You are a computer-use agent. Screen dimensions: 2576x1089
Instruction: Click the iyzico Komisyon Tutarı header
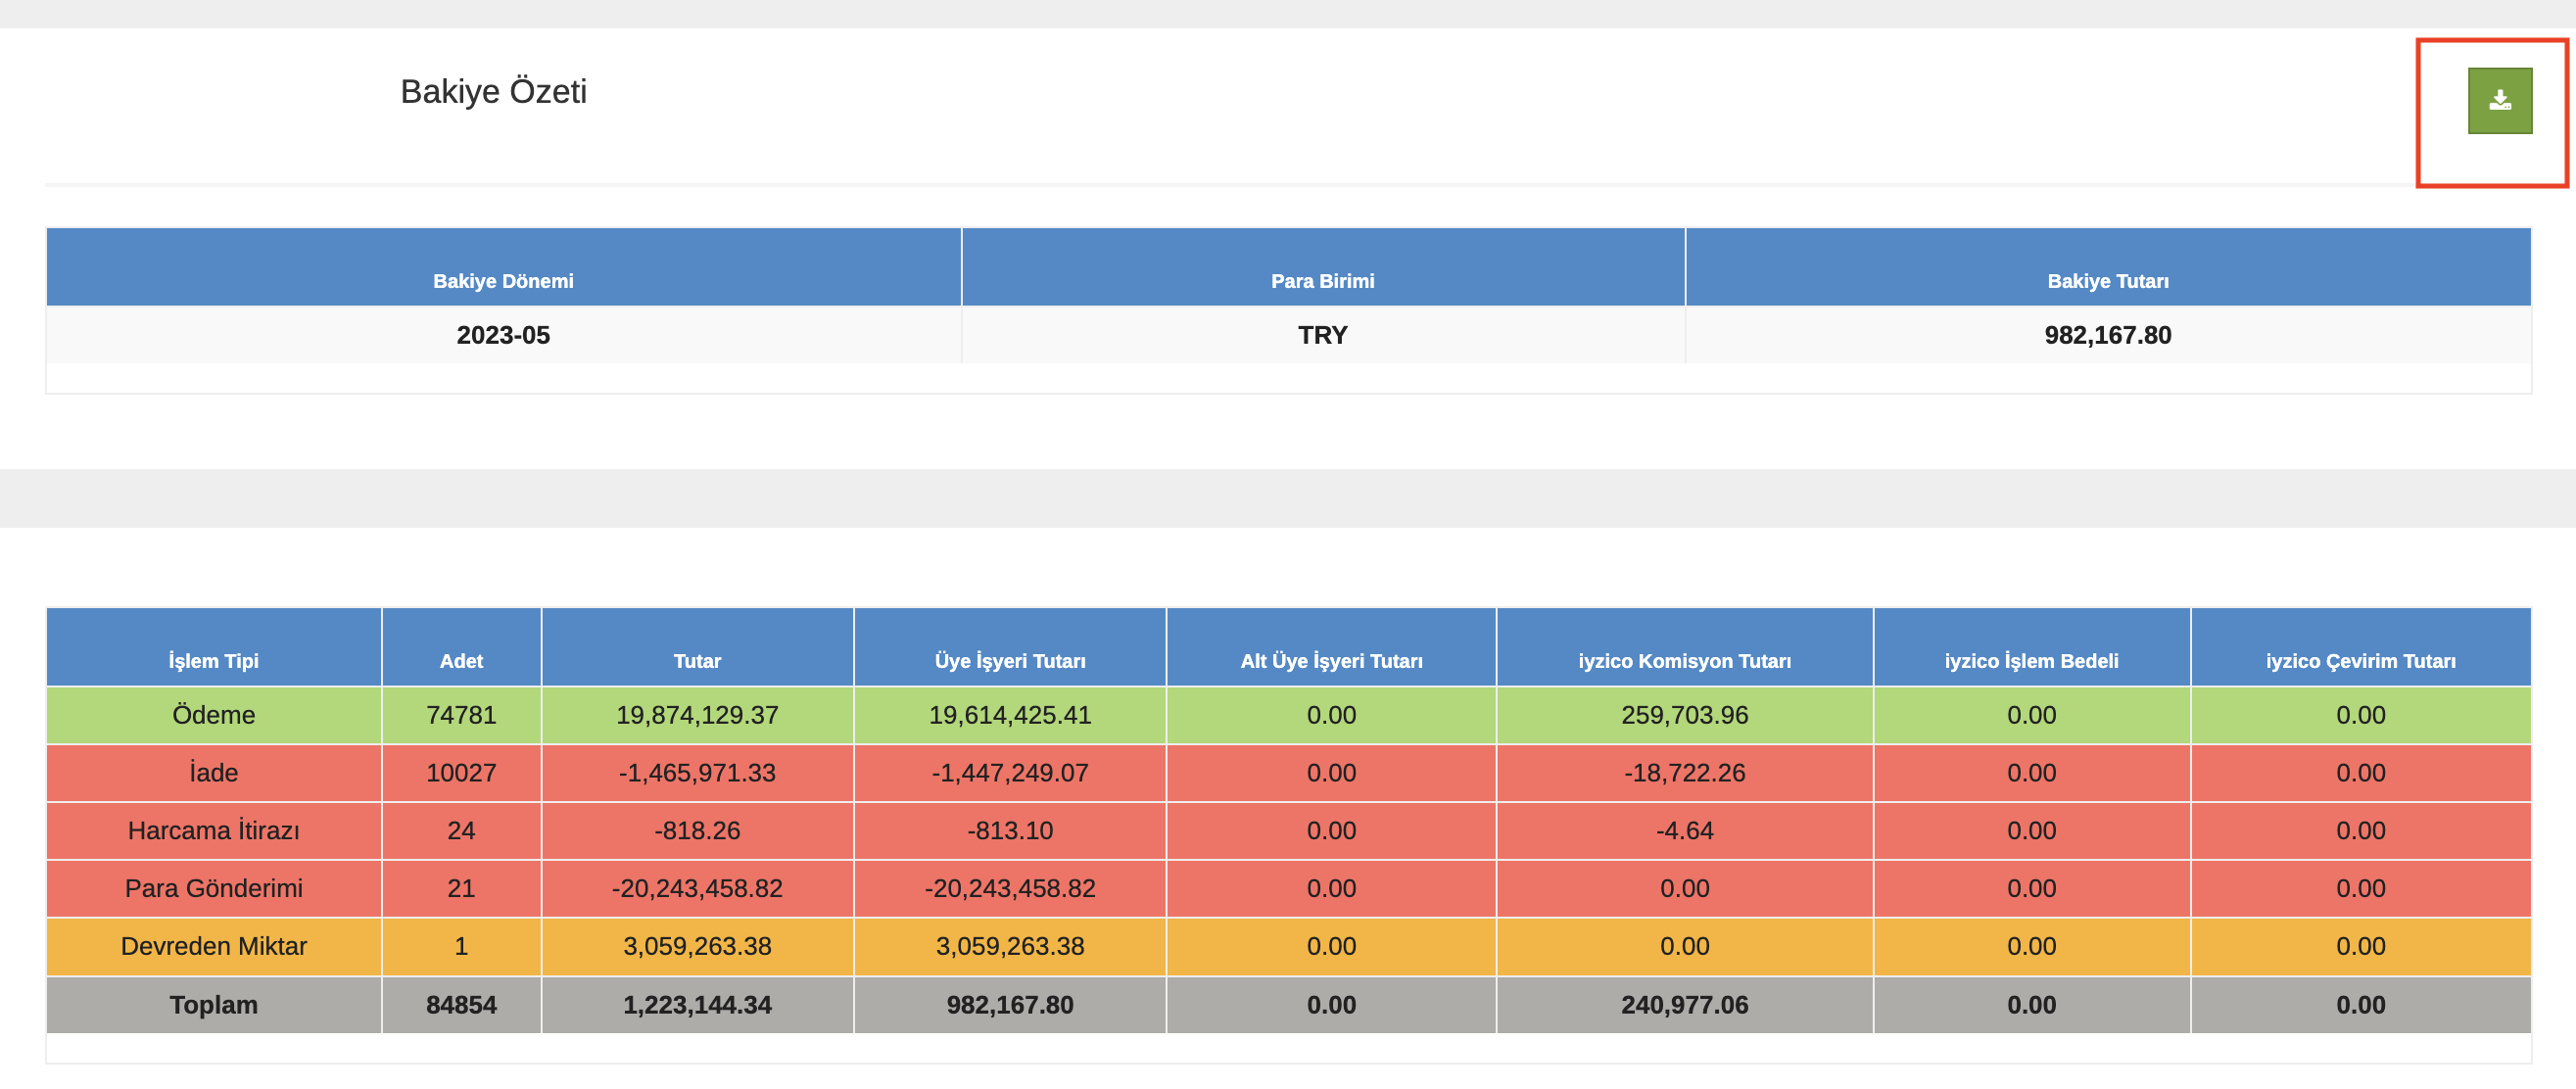[x=1683, y=661]
